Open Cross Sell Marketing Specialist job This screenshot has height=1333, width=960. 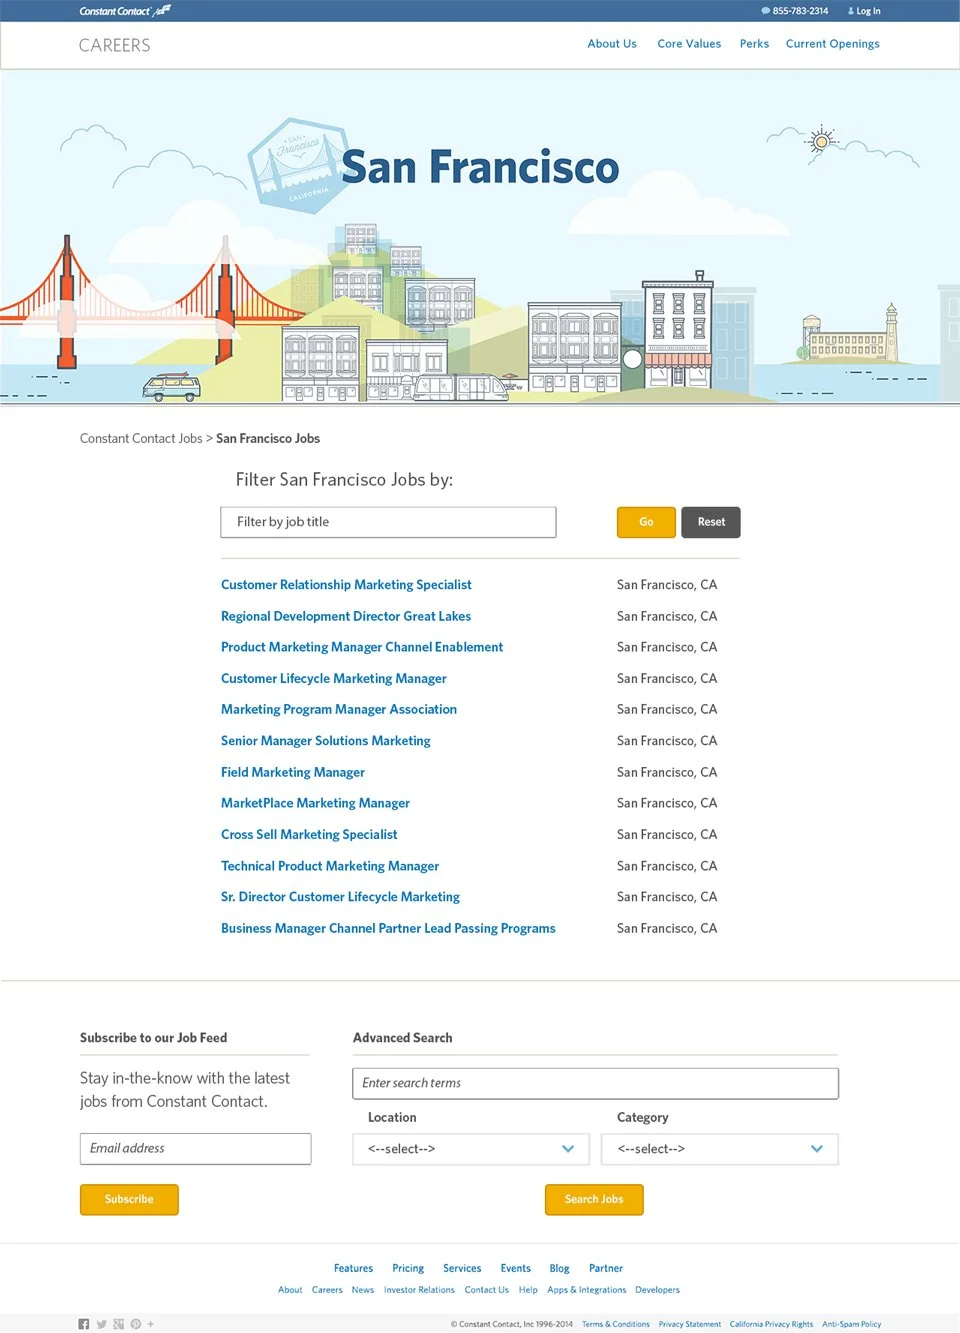(309, 834)
